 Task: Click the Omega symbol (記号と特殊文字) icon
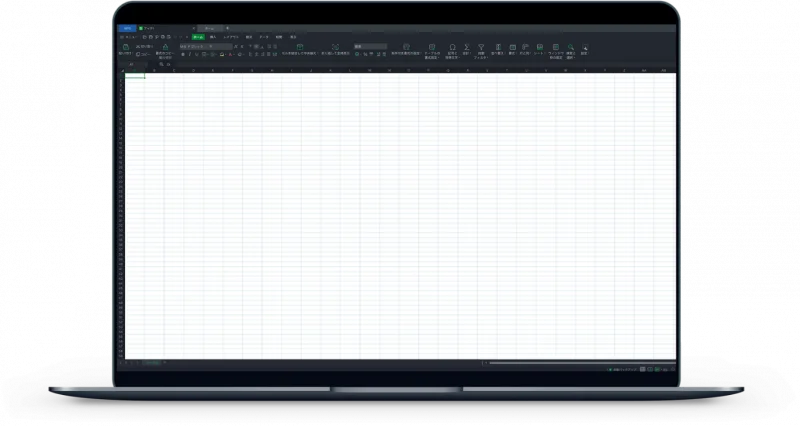(452, 47)
